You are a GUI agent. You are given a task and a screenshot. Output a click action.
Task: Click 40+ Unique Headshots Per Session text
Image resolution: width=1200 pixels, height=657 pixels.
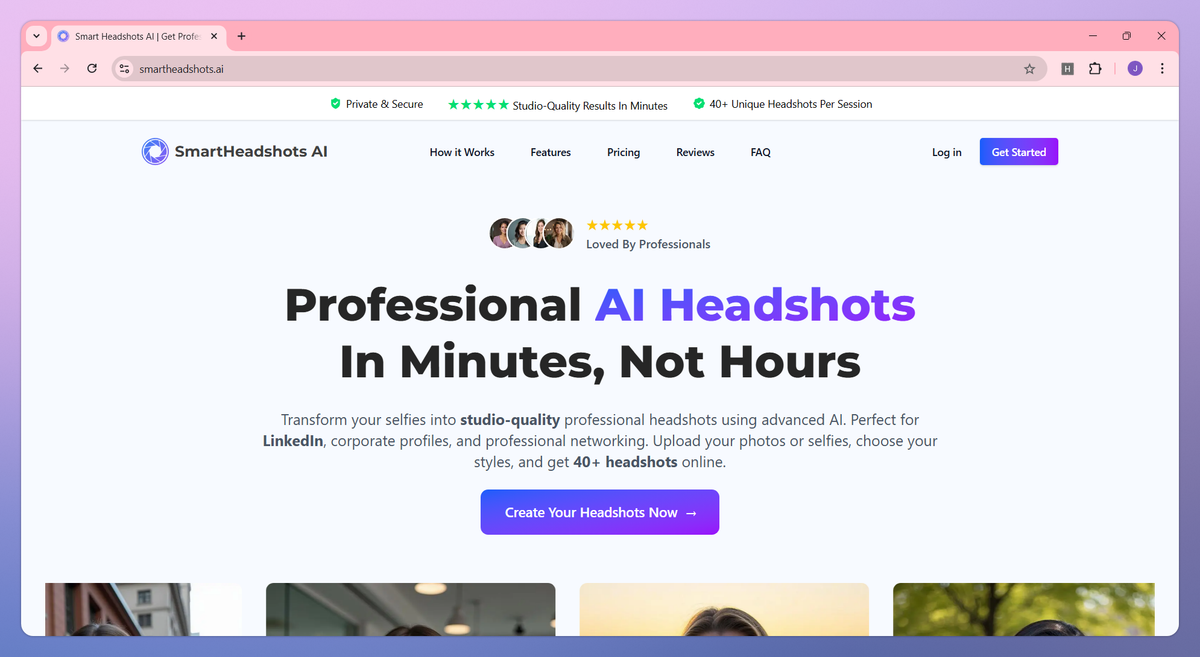pos(791,104)
